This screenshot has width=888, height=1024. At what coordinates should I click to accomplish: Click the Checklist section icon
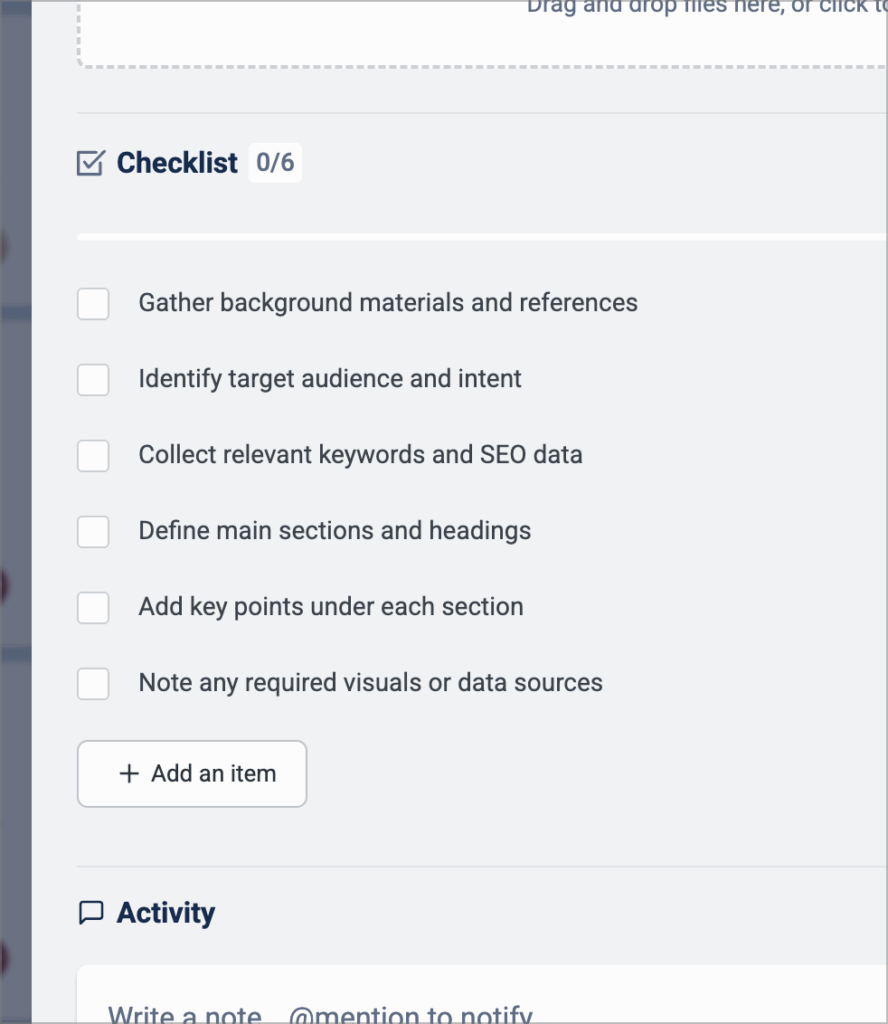point(92,162)
